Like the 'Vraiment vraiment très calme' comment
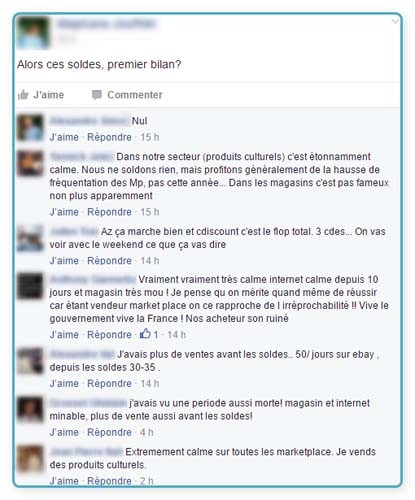Viewport: 415px width, 500px height. (x=64, y=334)
